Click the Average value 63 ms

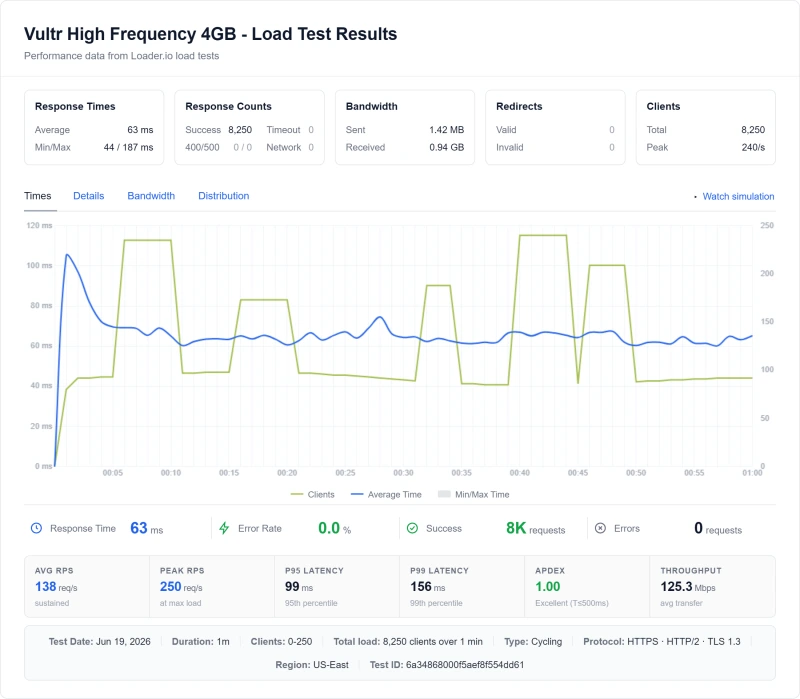click(140, 130)
